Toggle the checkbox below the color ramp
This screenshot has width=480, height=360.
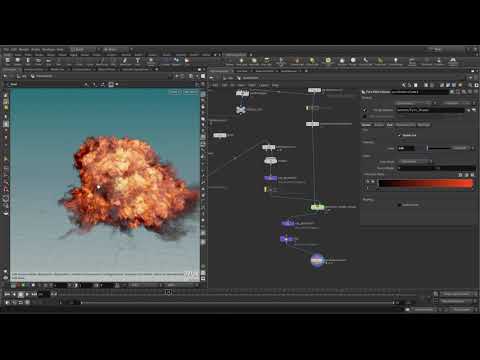point(400,205)
